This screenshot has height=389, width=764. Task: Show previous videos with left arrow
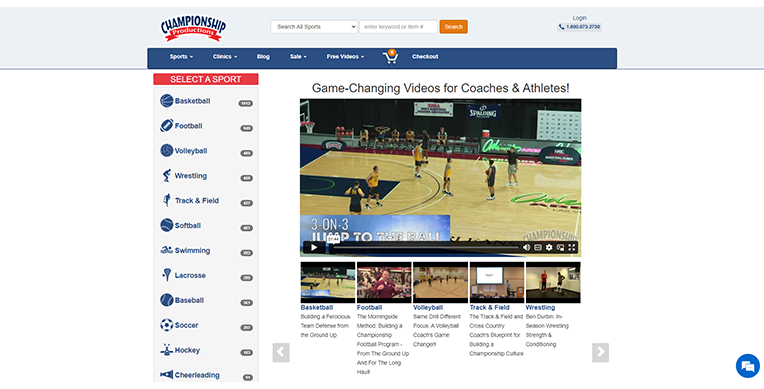coord(281,352)
